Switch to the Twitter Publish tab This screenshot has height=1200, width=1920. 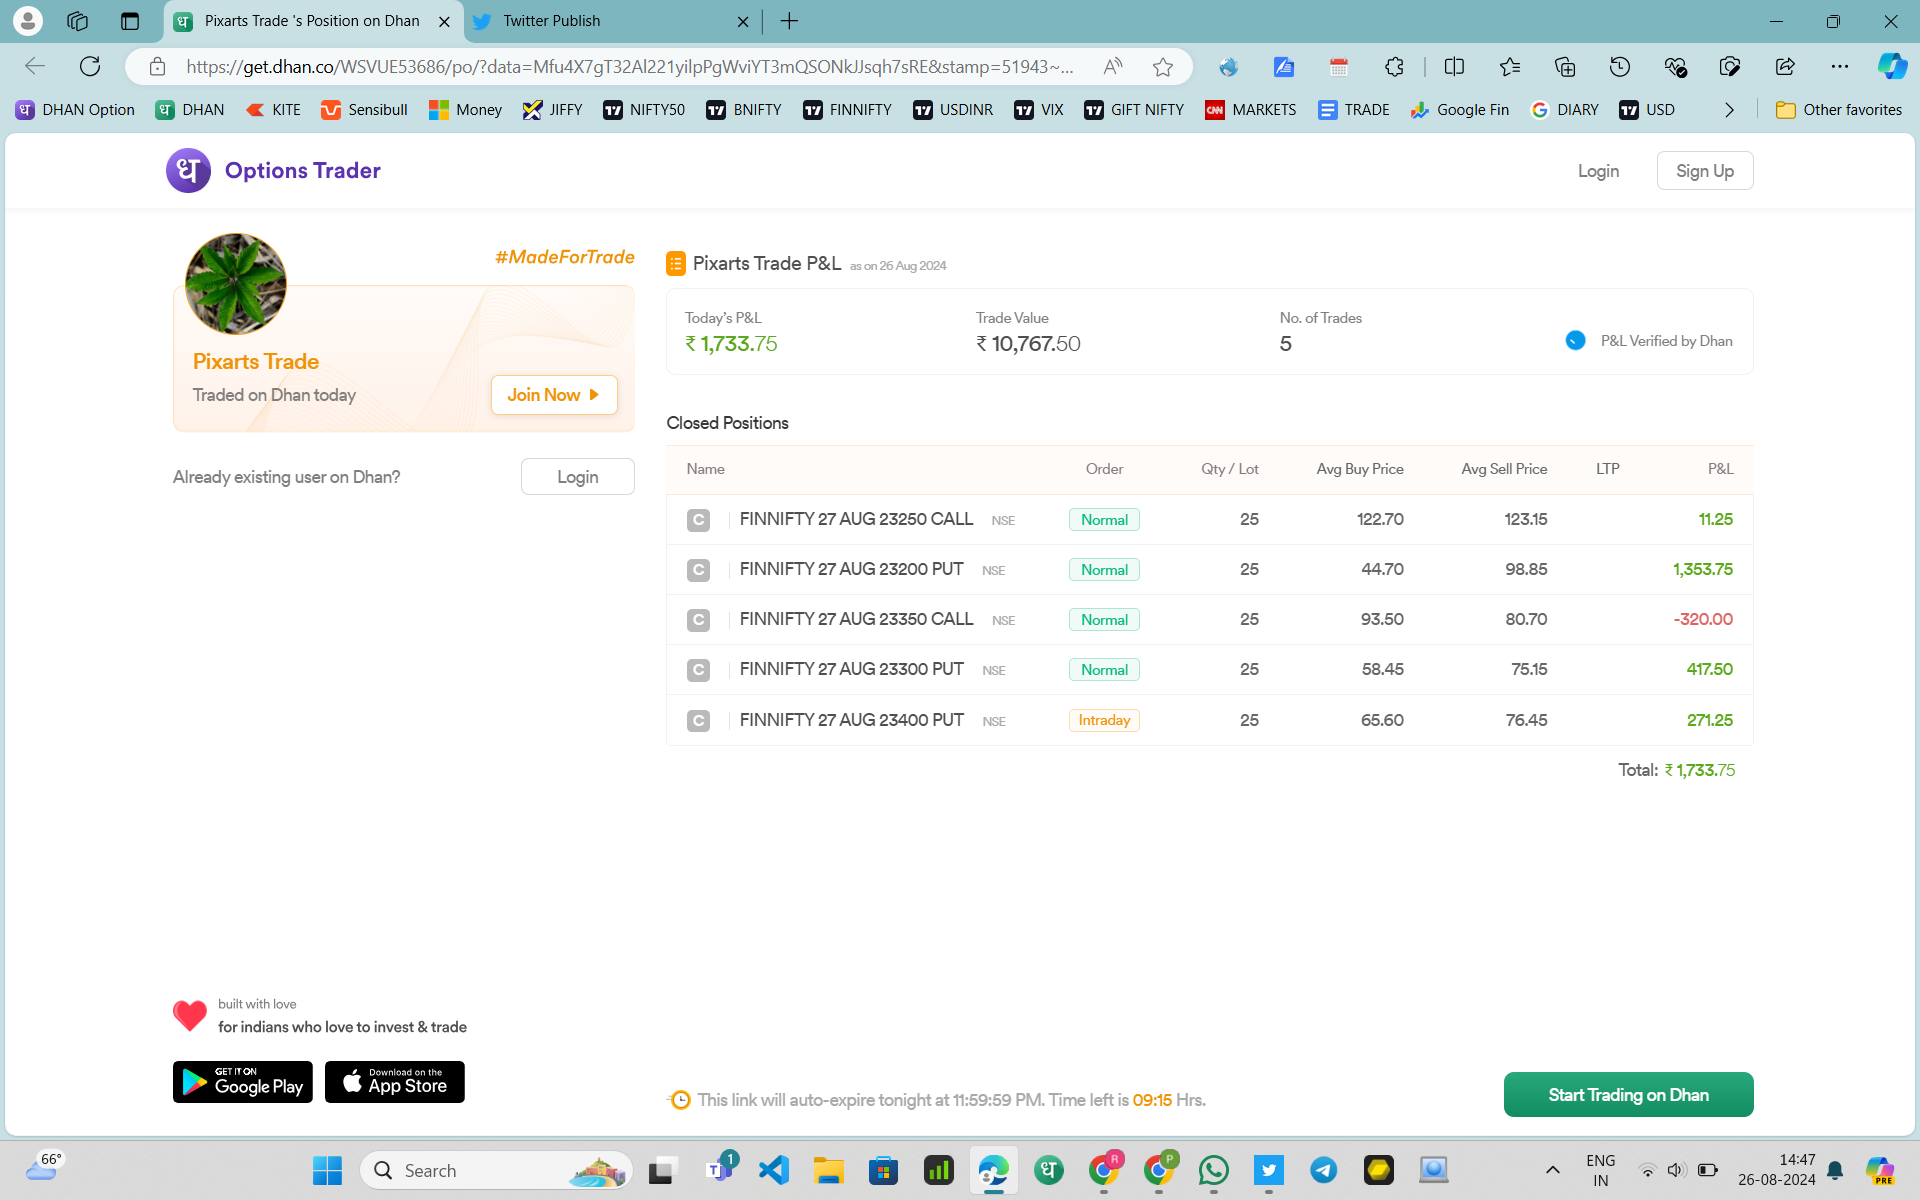coord(612,21)
